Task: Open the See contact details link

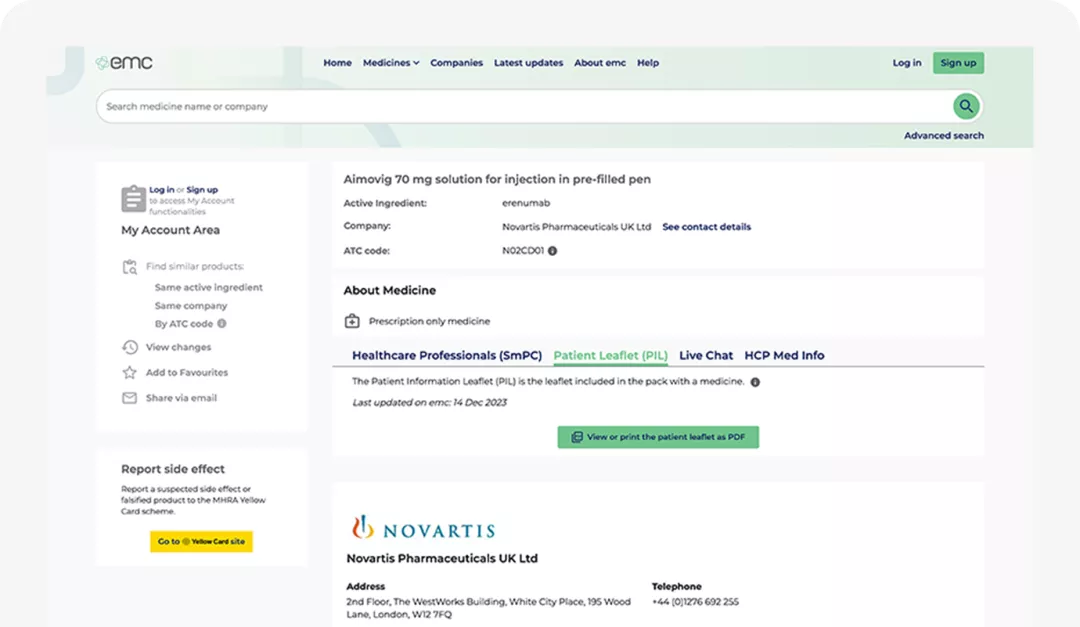Action: (x=706, y=227)
